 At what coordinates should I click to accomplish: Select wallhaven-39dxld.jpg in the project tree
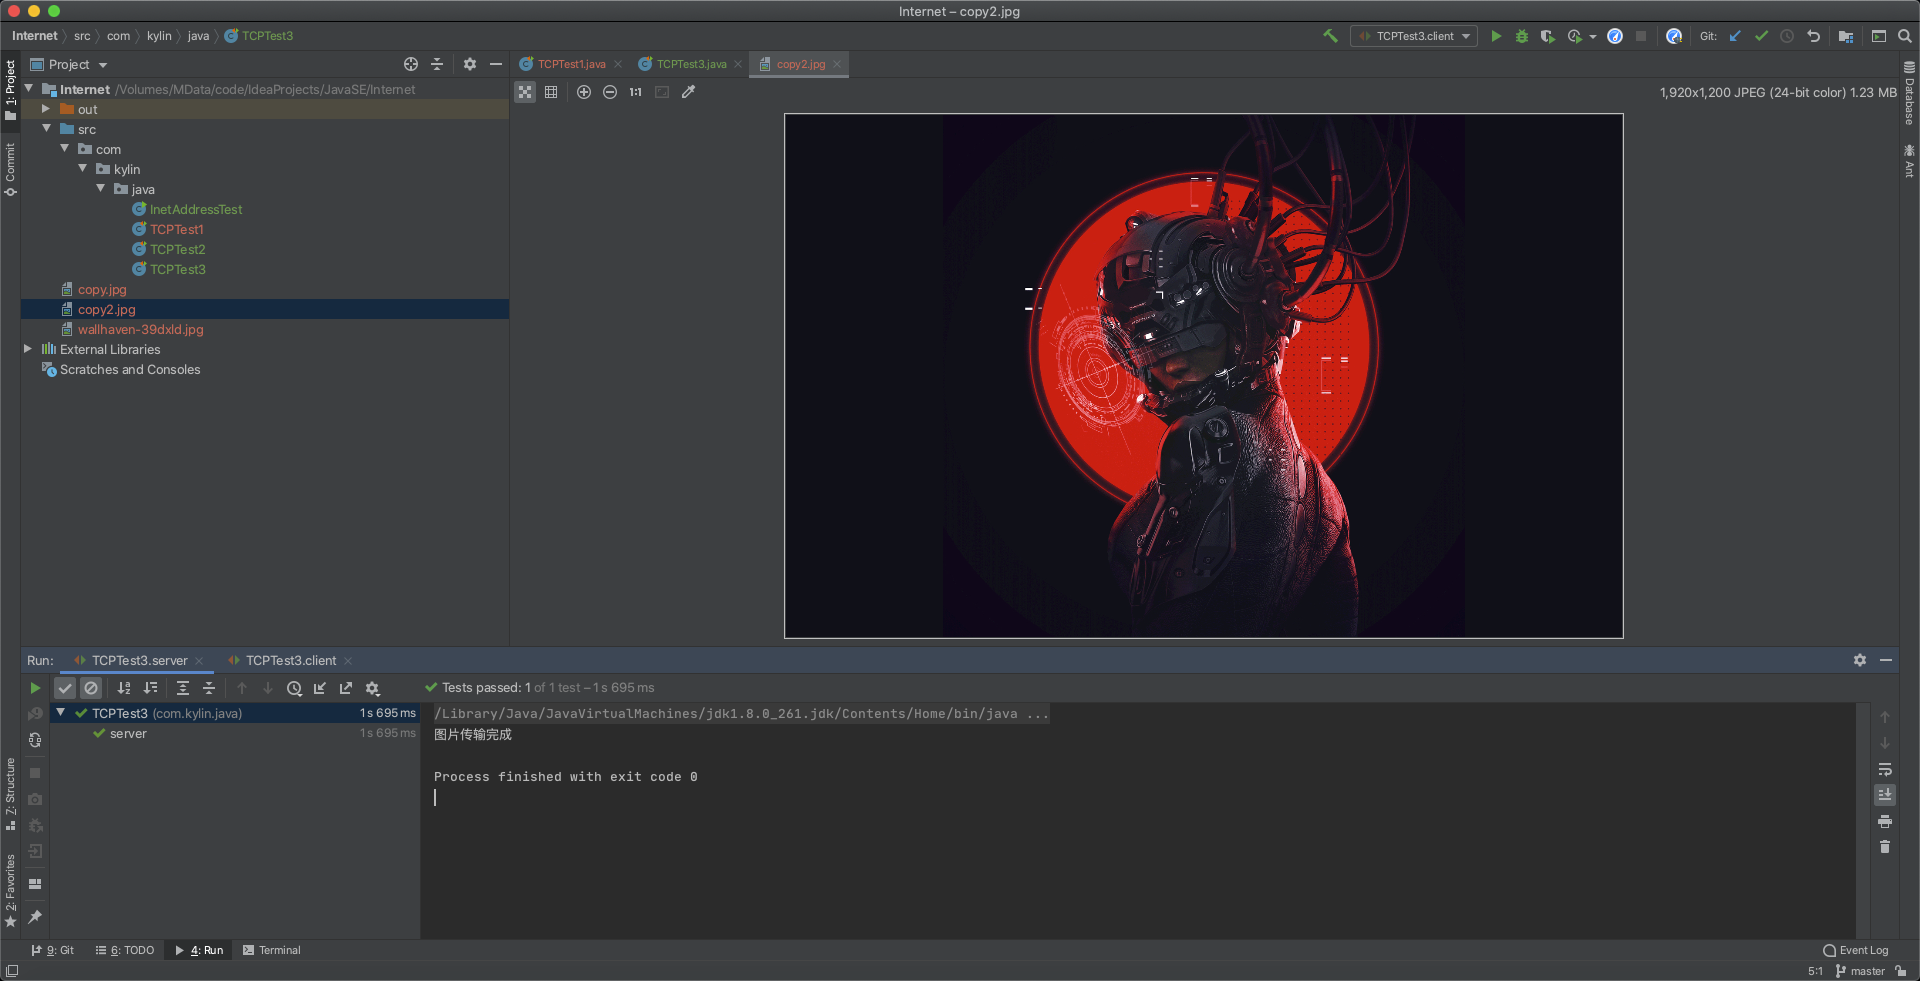tap(140, 329)
